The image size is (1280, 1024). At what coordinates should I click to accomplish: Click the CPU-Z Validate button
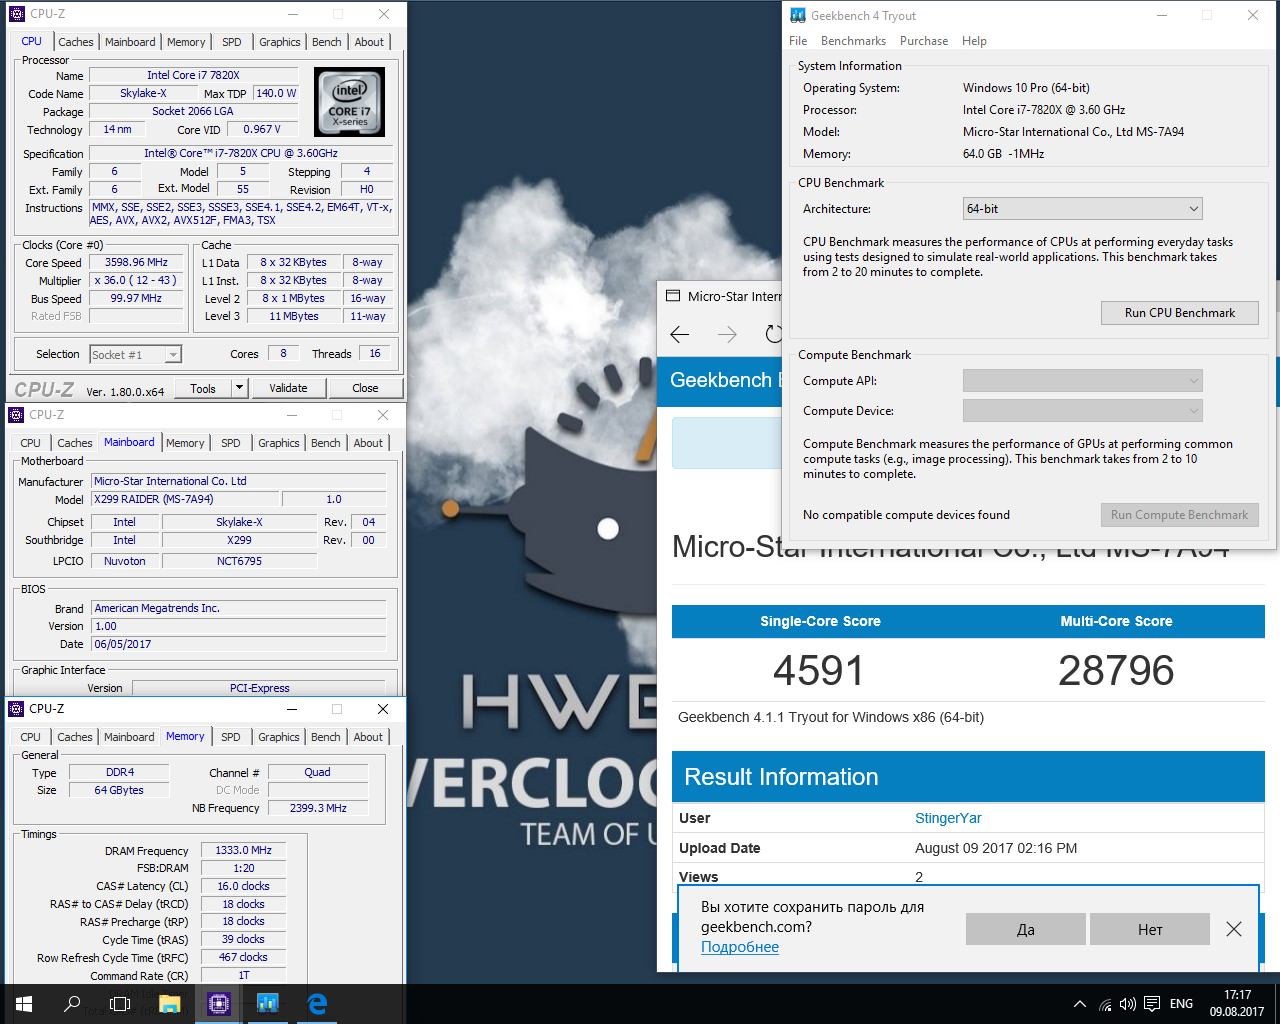tap(288, 388)
